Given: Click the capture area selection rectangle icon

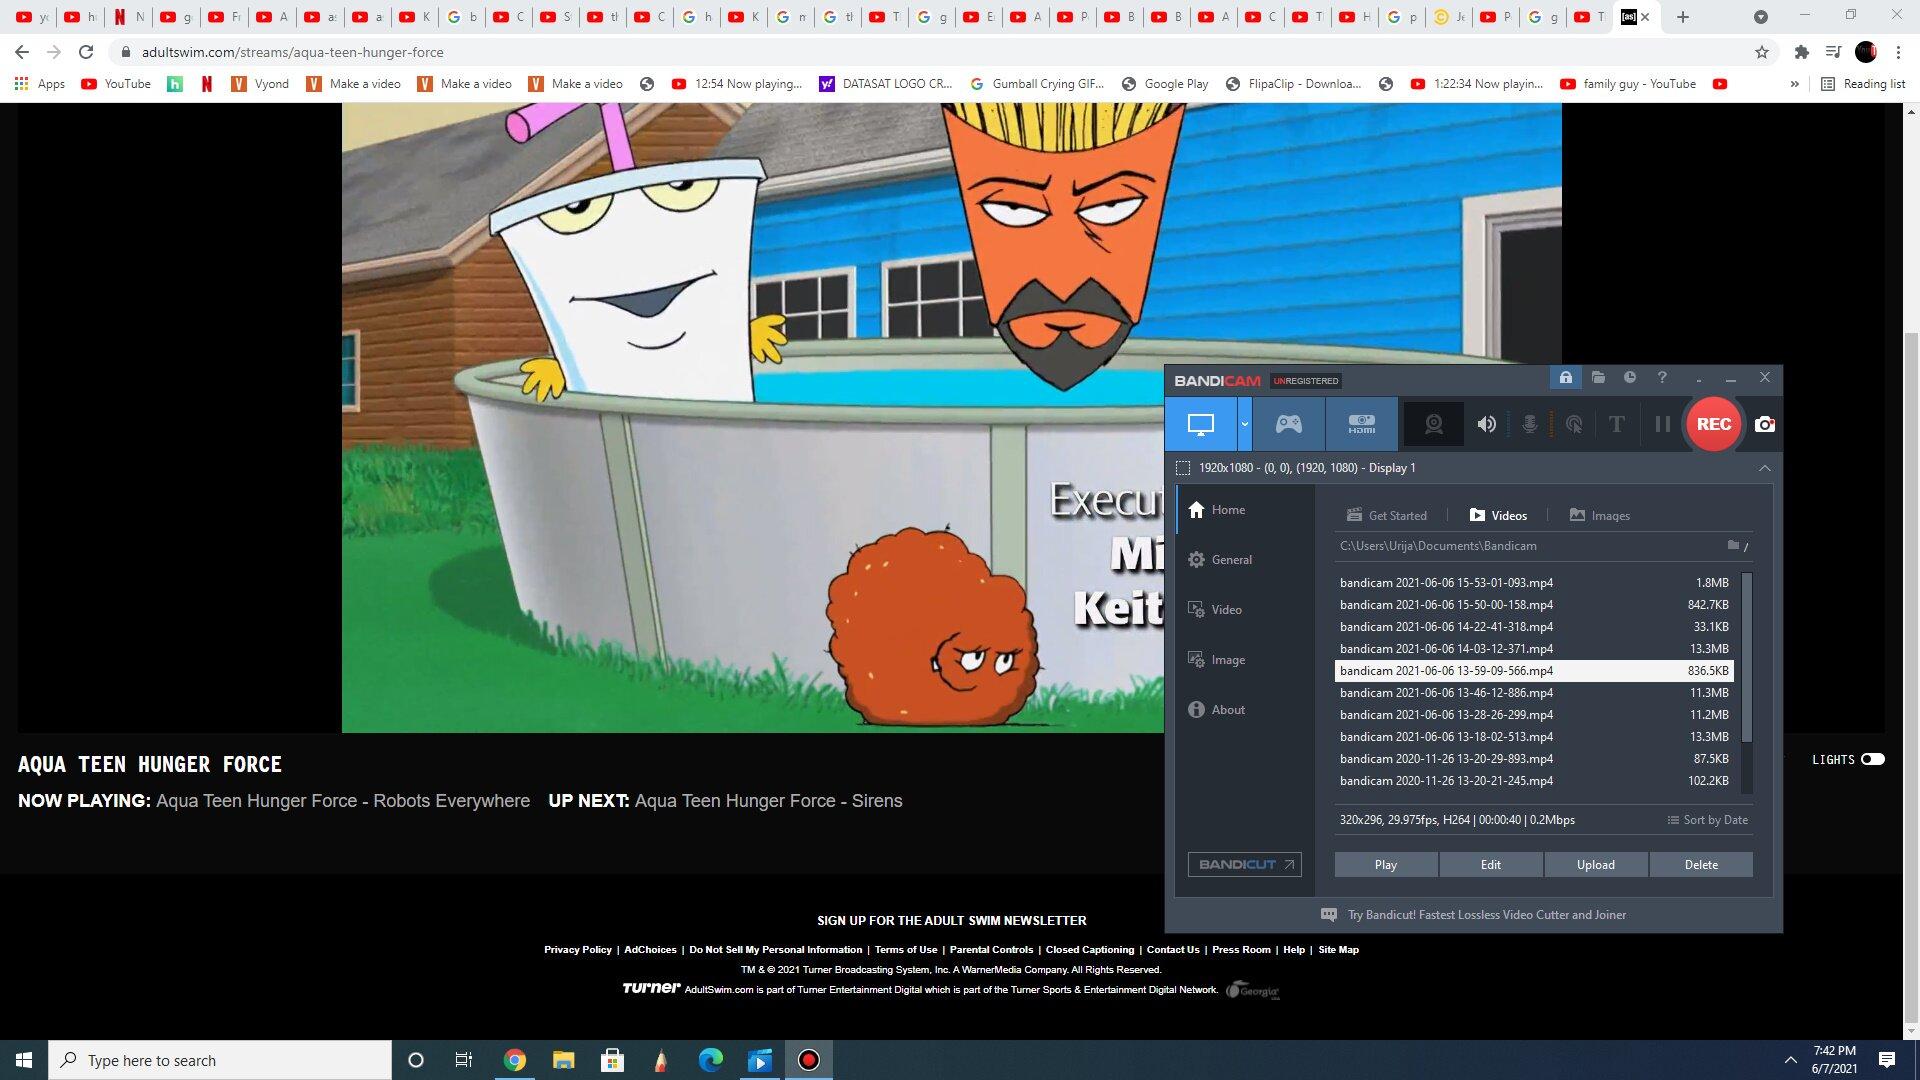Looking at the screenshot, I should pyautogui.click(x=1183, y=468).
